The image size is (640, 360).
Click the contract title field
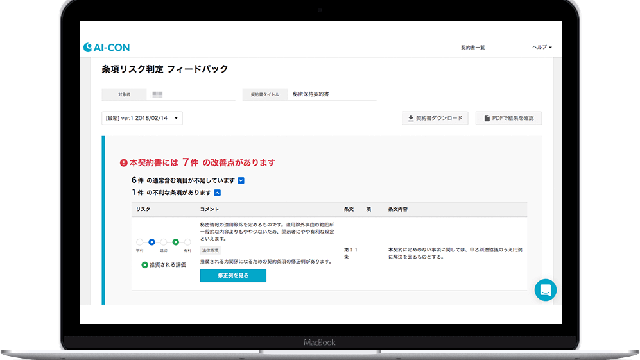(x=332, y=94)
